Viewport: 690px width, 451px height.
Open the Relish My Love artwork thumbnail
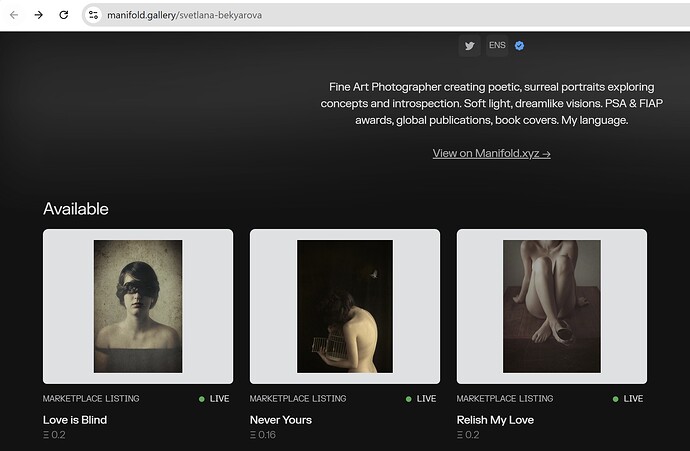[552, 306]
